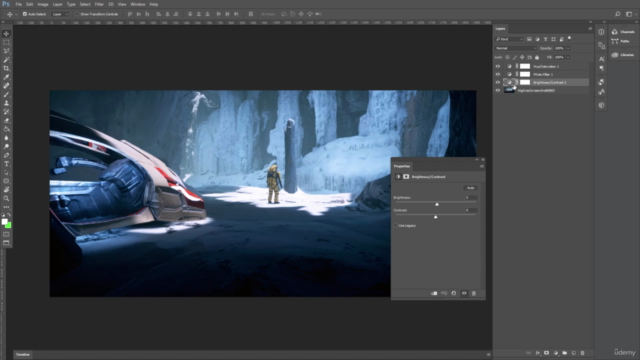The width and height of the screenshot is (640, 360).
Task: Select the Hand tool
Action: 6,190
